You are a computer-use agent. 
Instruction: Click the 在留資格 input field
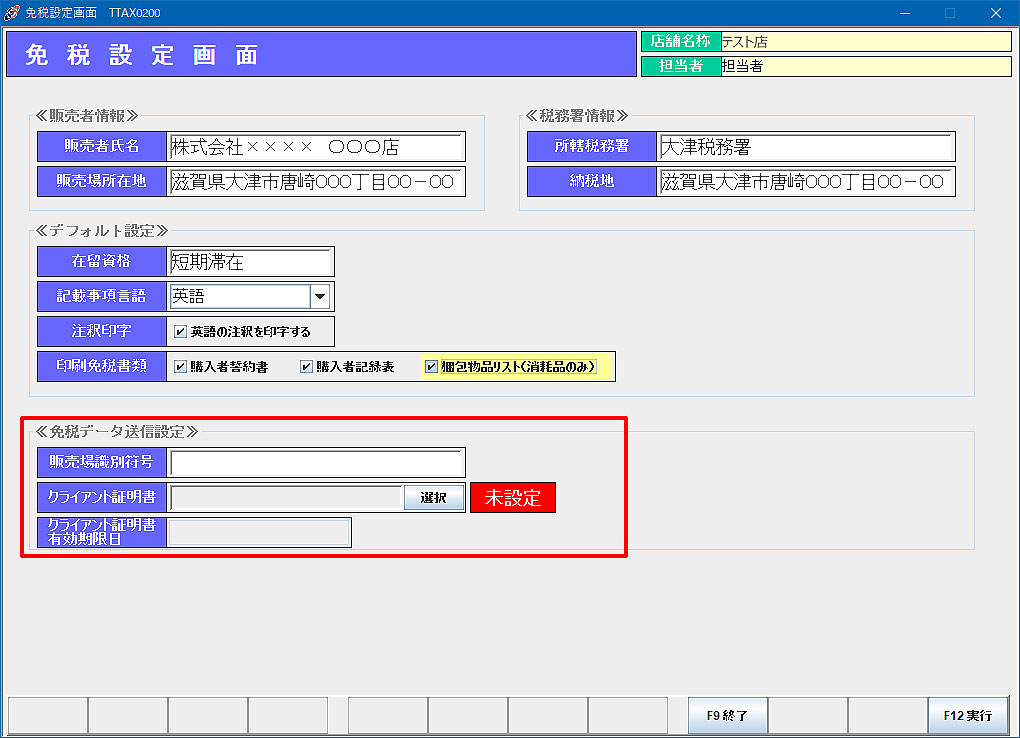point(250,262)
